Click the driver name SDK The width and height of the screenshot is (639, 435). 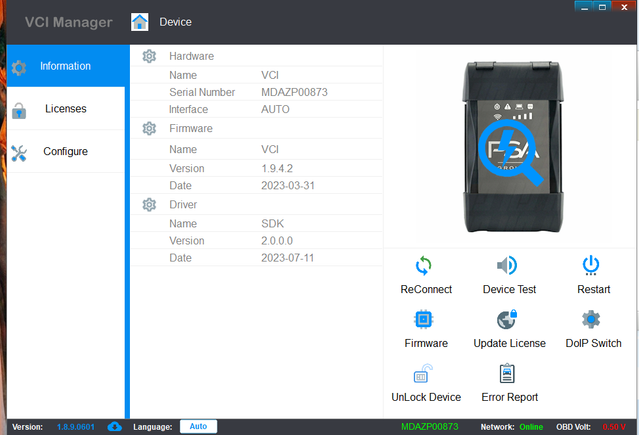click(x=273, y=224)
